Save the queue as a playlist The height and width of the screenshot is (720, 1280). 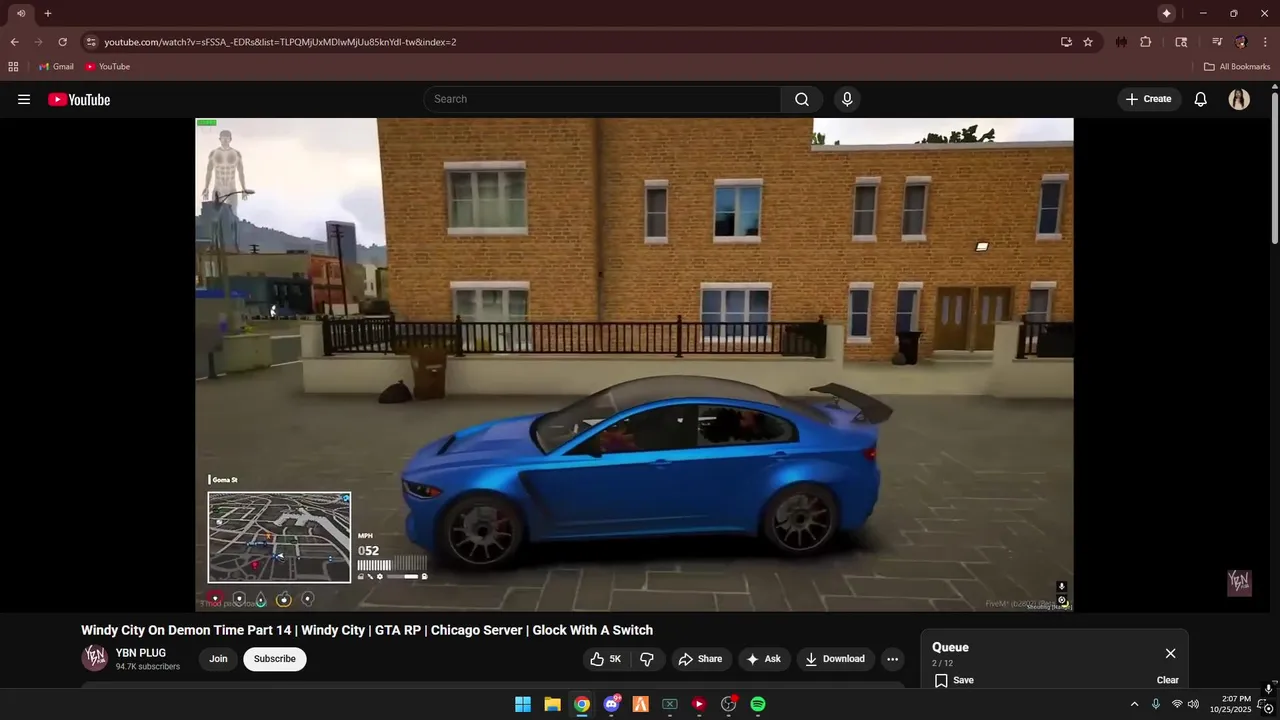coord(954,680)
